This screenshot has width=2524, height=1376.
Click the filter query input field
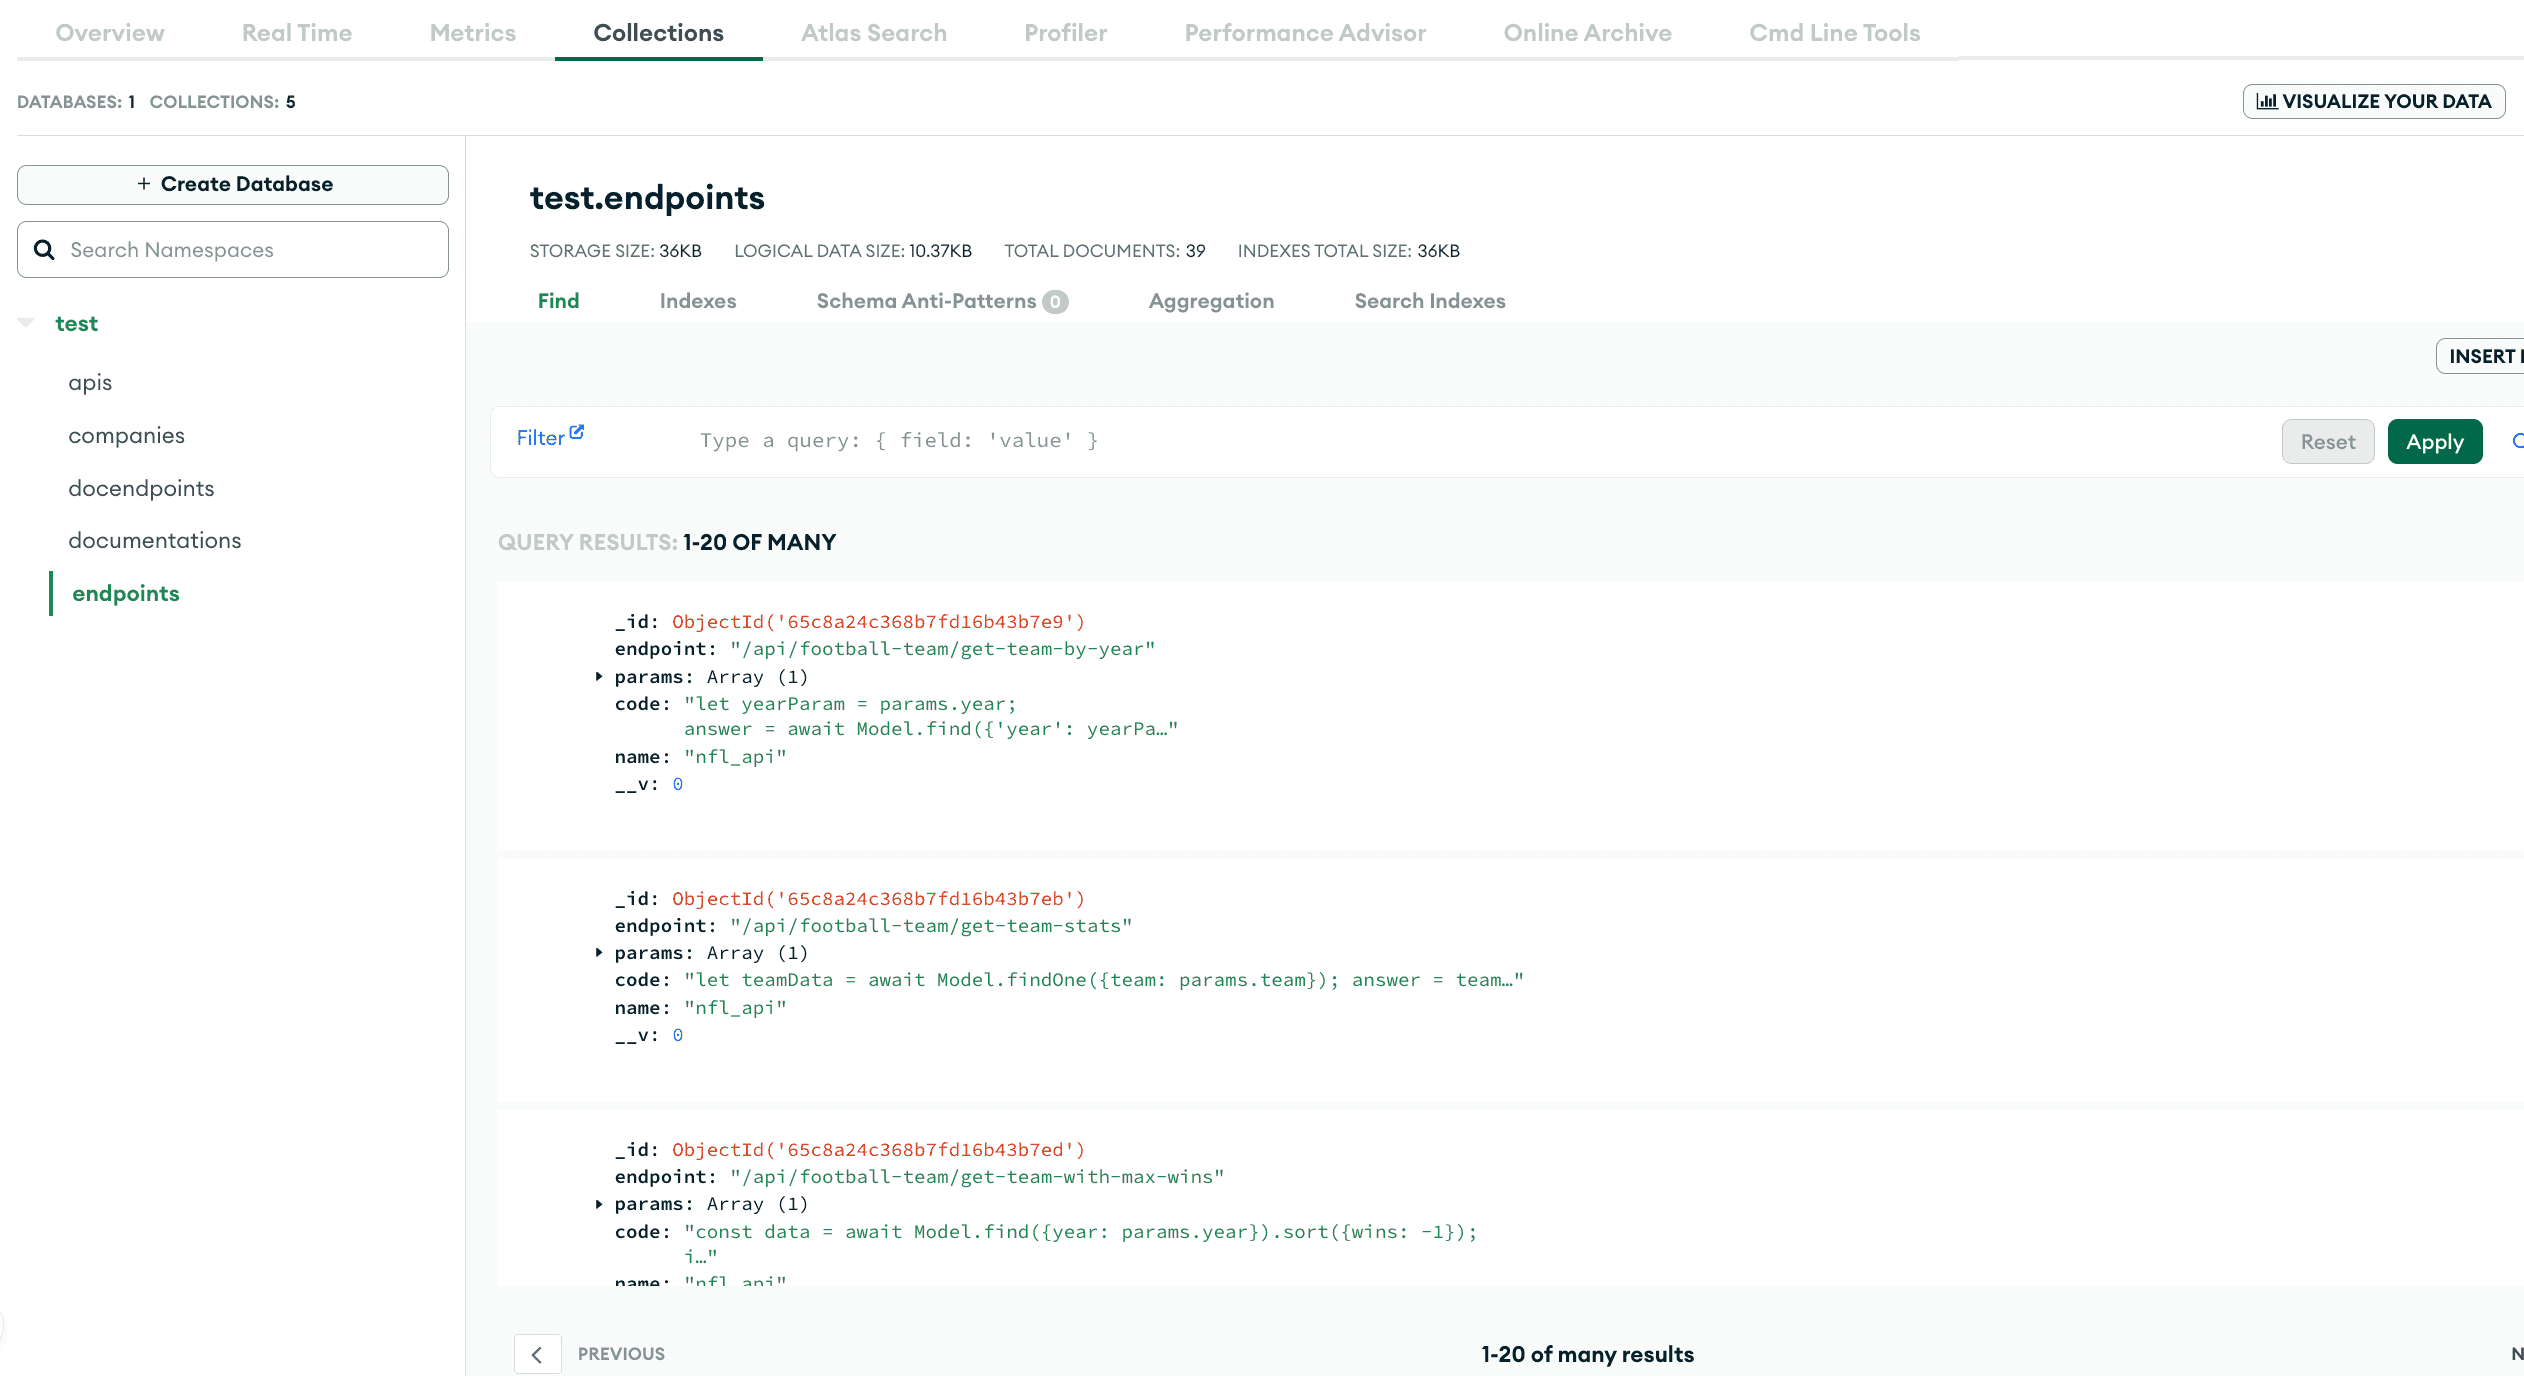pyautogui.click(x=1400, y=441)
